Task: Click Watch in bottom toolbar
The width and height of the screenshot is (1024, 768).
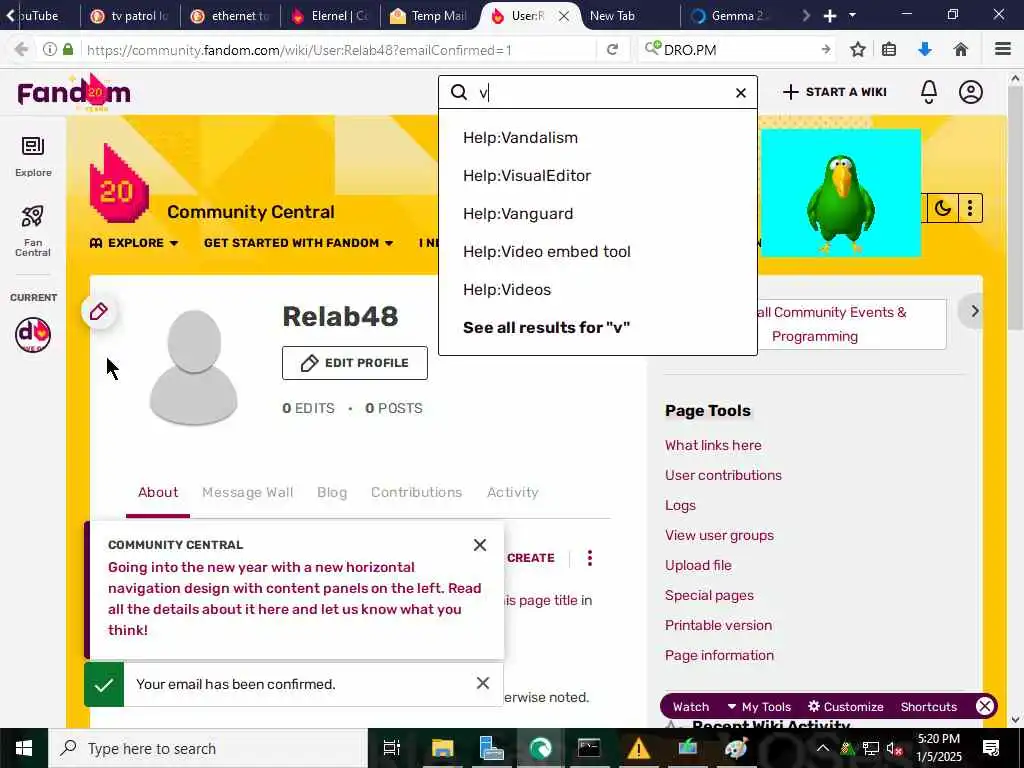Action: coord(691,707)
